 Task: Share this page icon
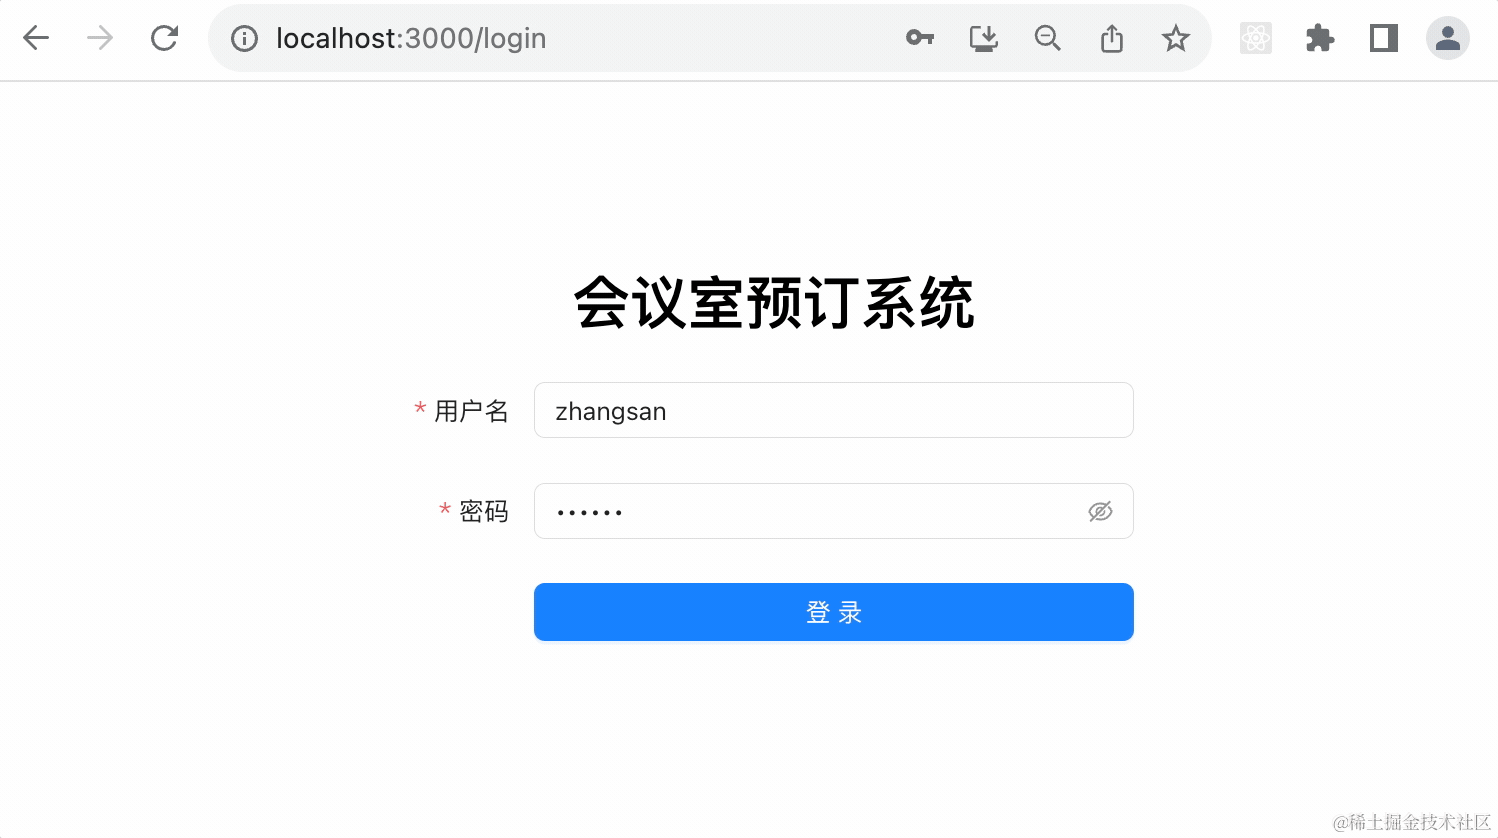[1112, 38]
